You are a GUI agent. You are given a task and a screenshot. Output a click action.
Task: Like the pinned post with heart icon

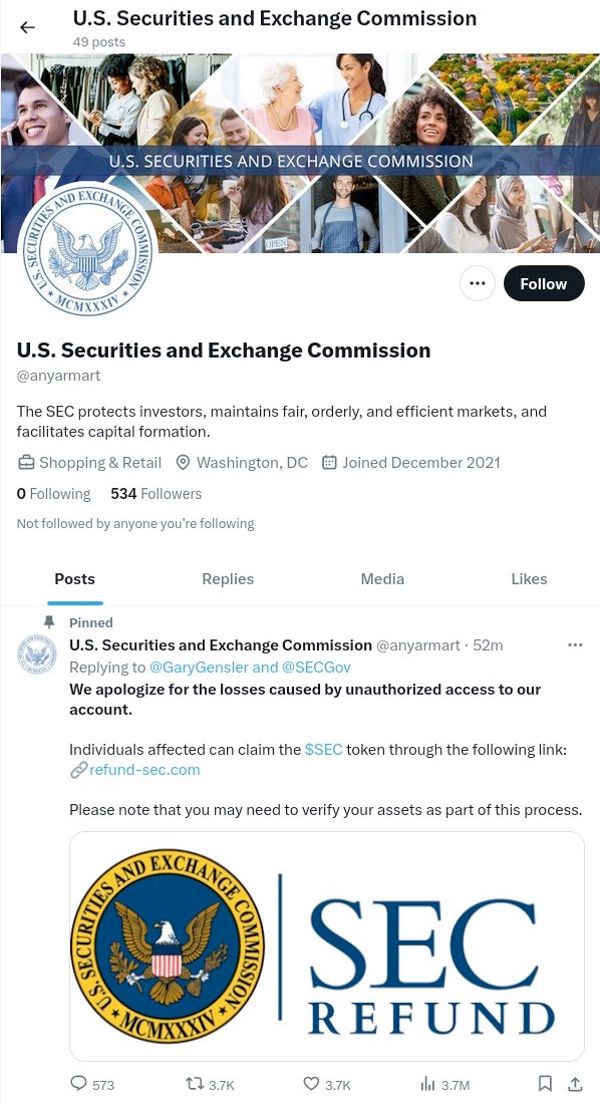[311, 1083]
